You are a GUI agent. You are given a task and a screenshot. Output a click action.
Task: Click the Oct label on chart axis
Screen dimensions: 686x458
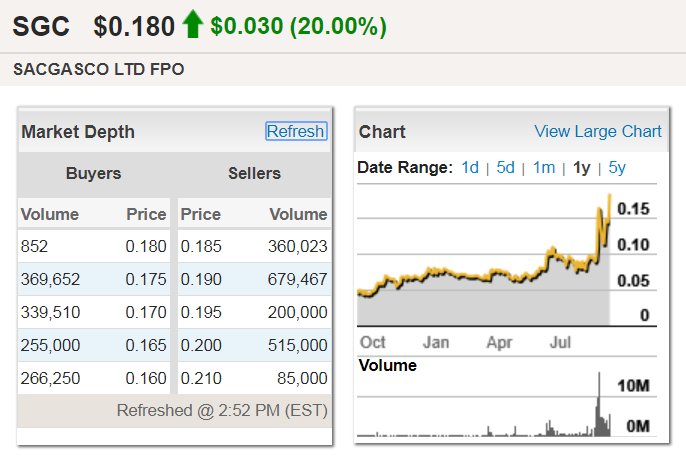372,342
